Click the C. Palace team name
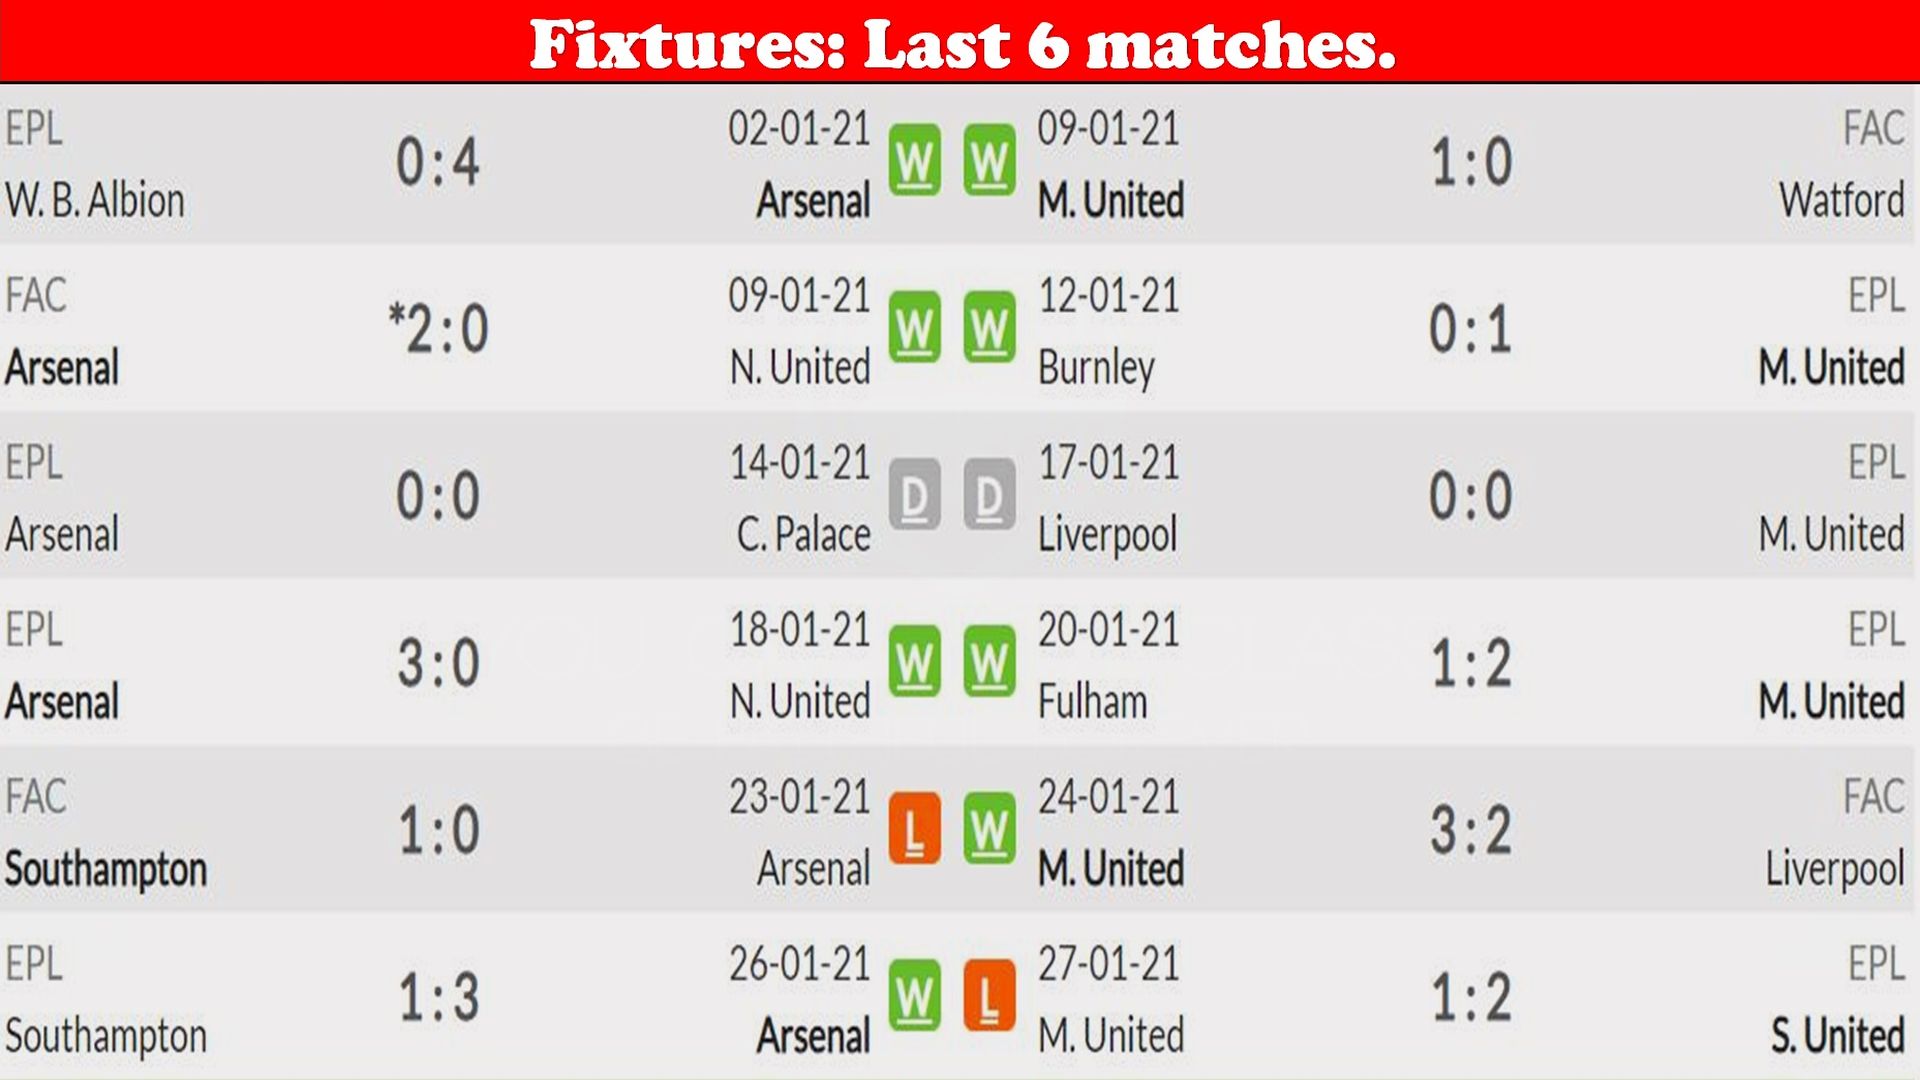This screenshot has height=1080, width=1920. (803, 534)
